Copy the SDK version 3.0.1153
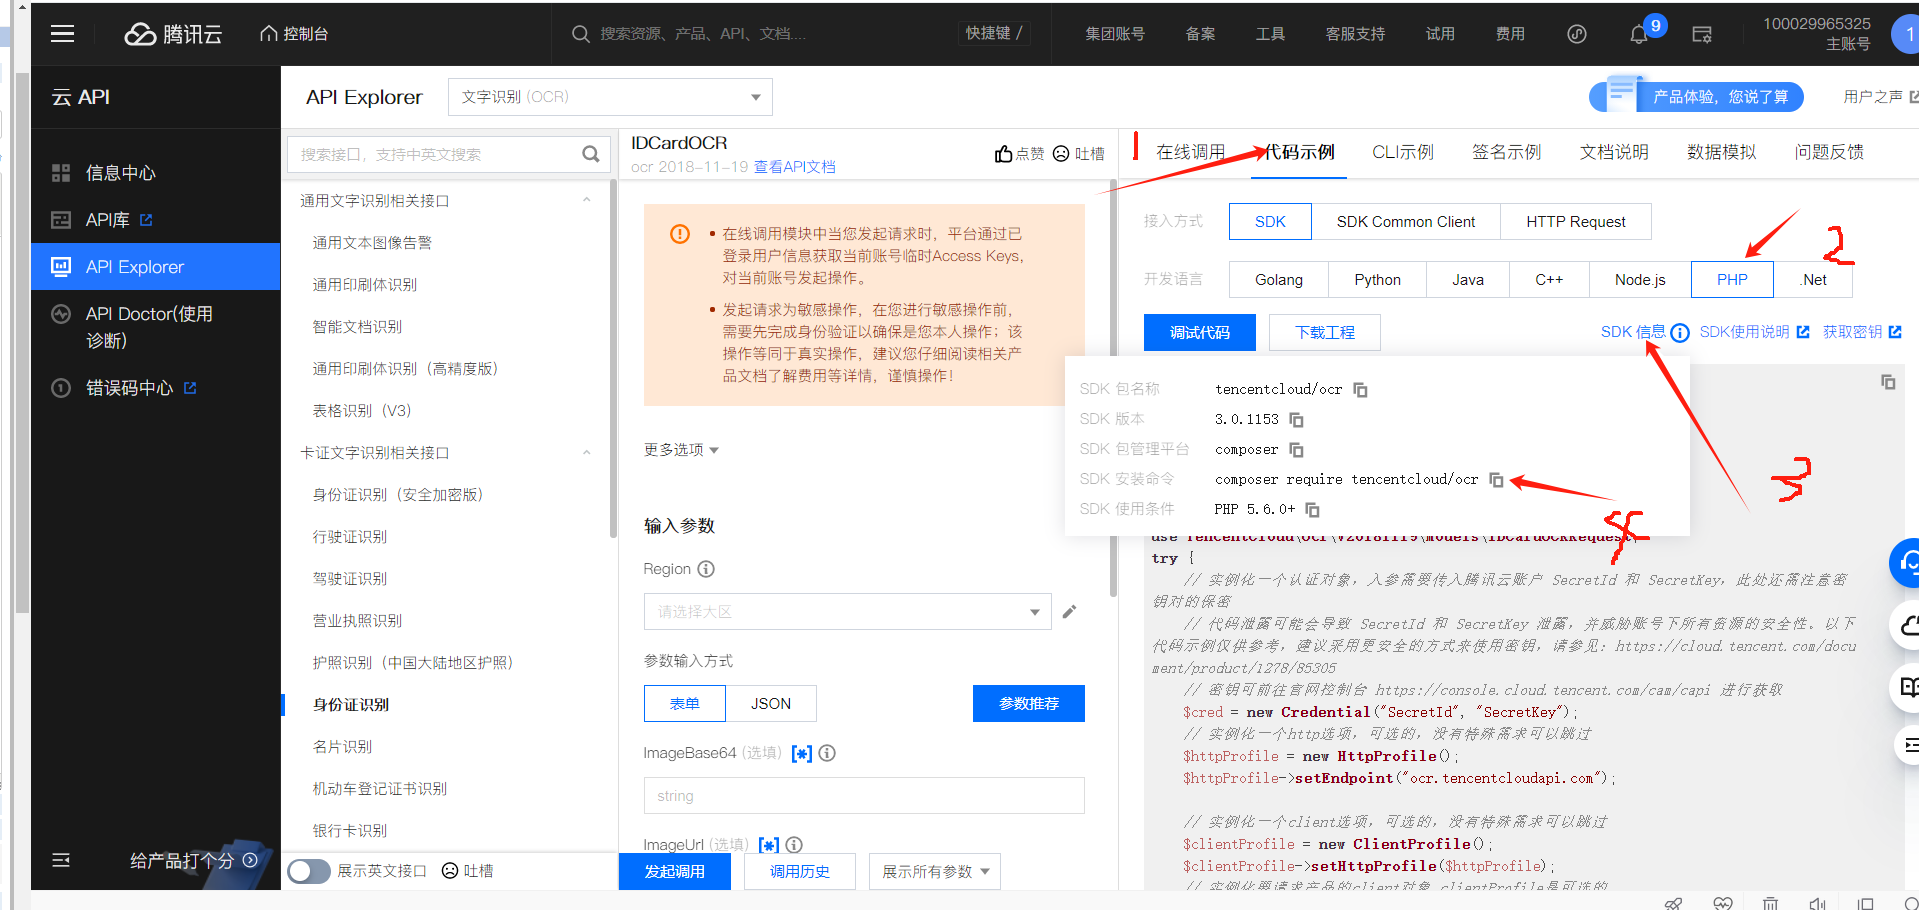The image size is (1919, 910). pos(1296,419)
